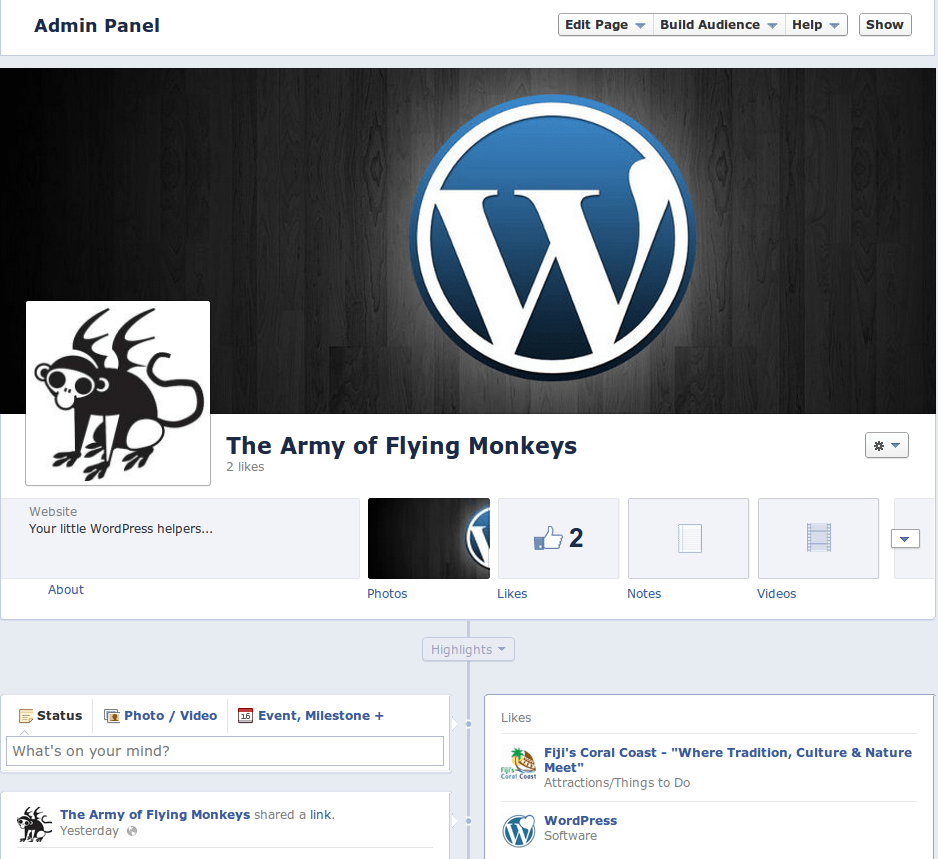Focus the What's on your mind field
The image size is (938, 859).
[x=225, y=751]
